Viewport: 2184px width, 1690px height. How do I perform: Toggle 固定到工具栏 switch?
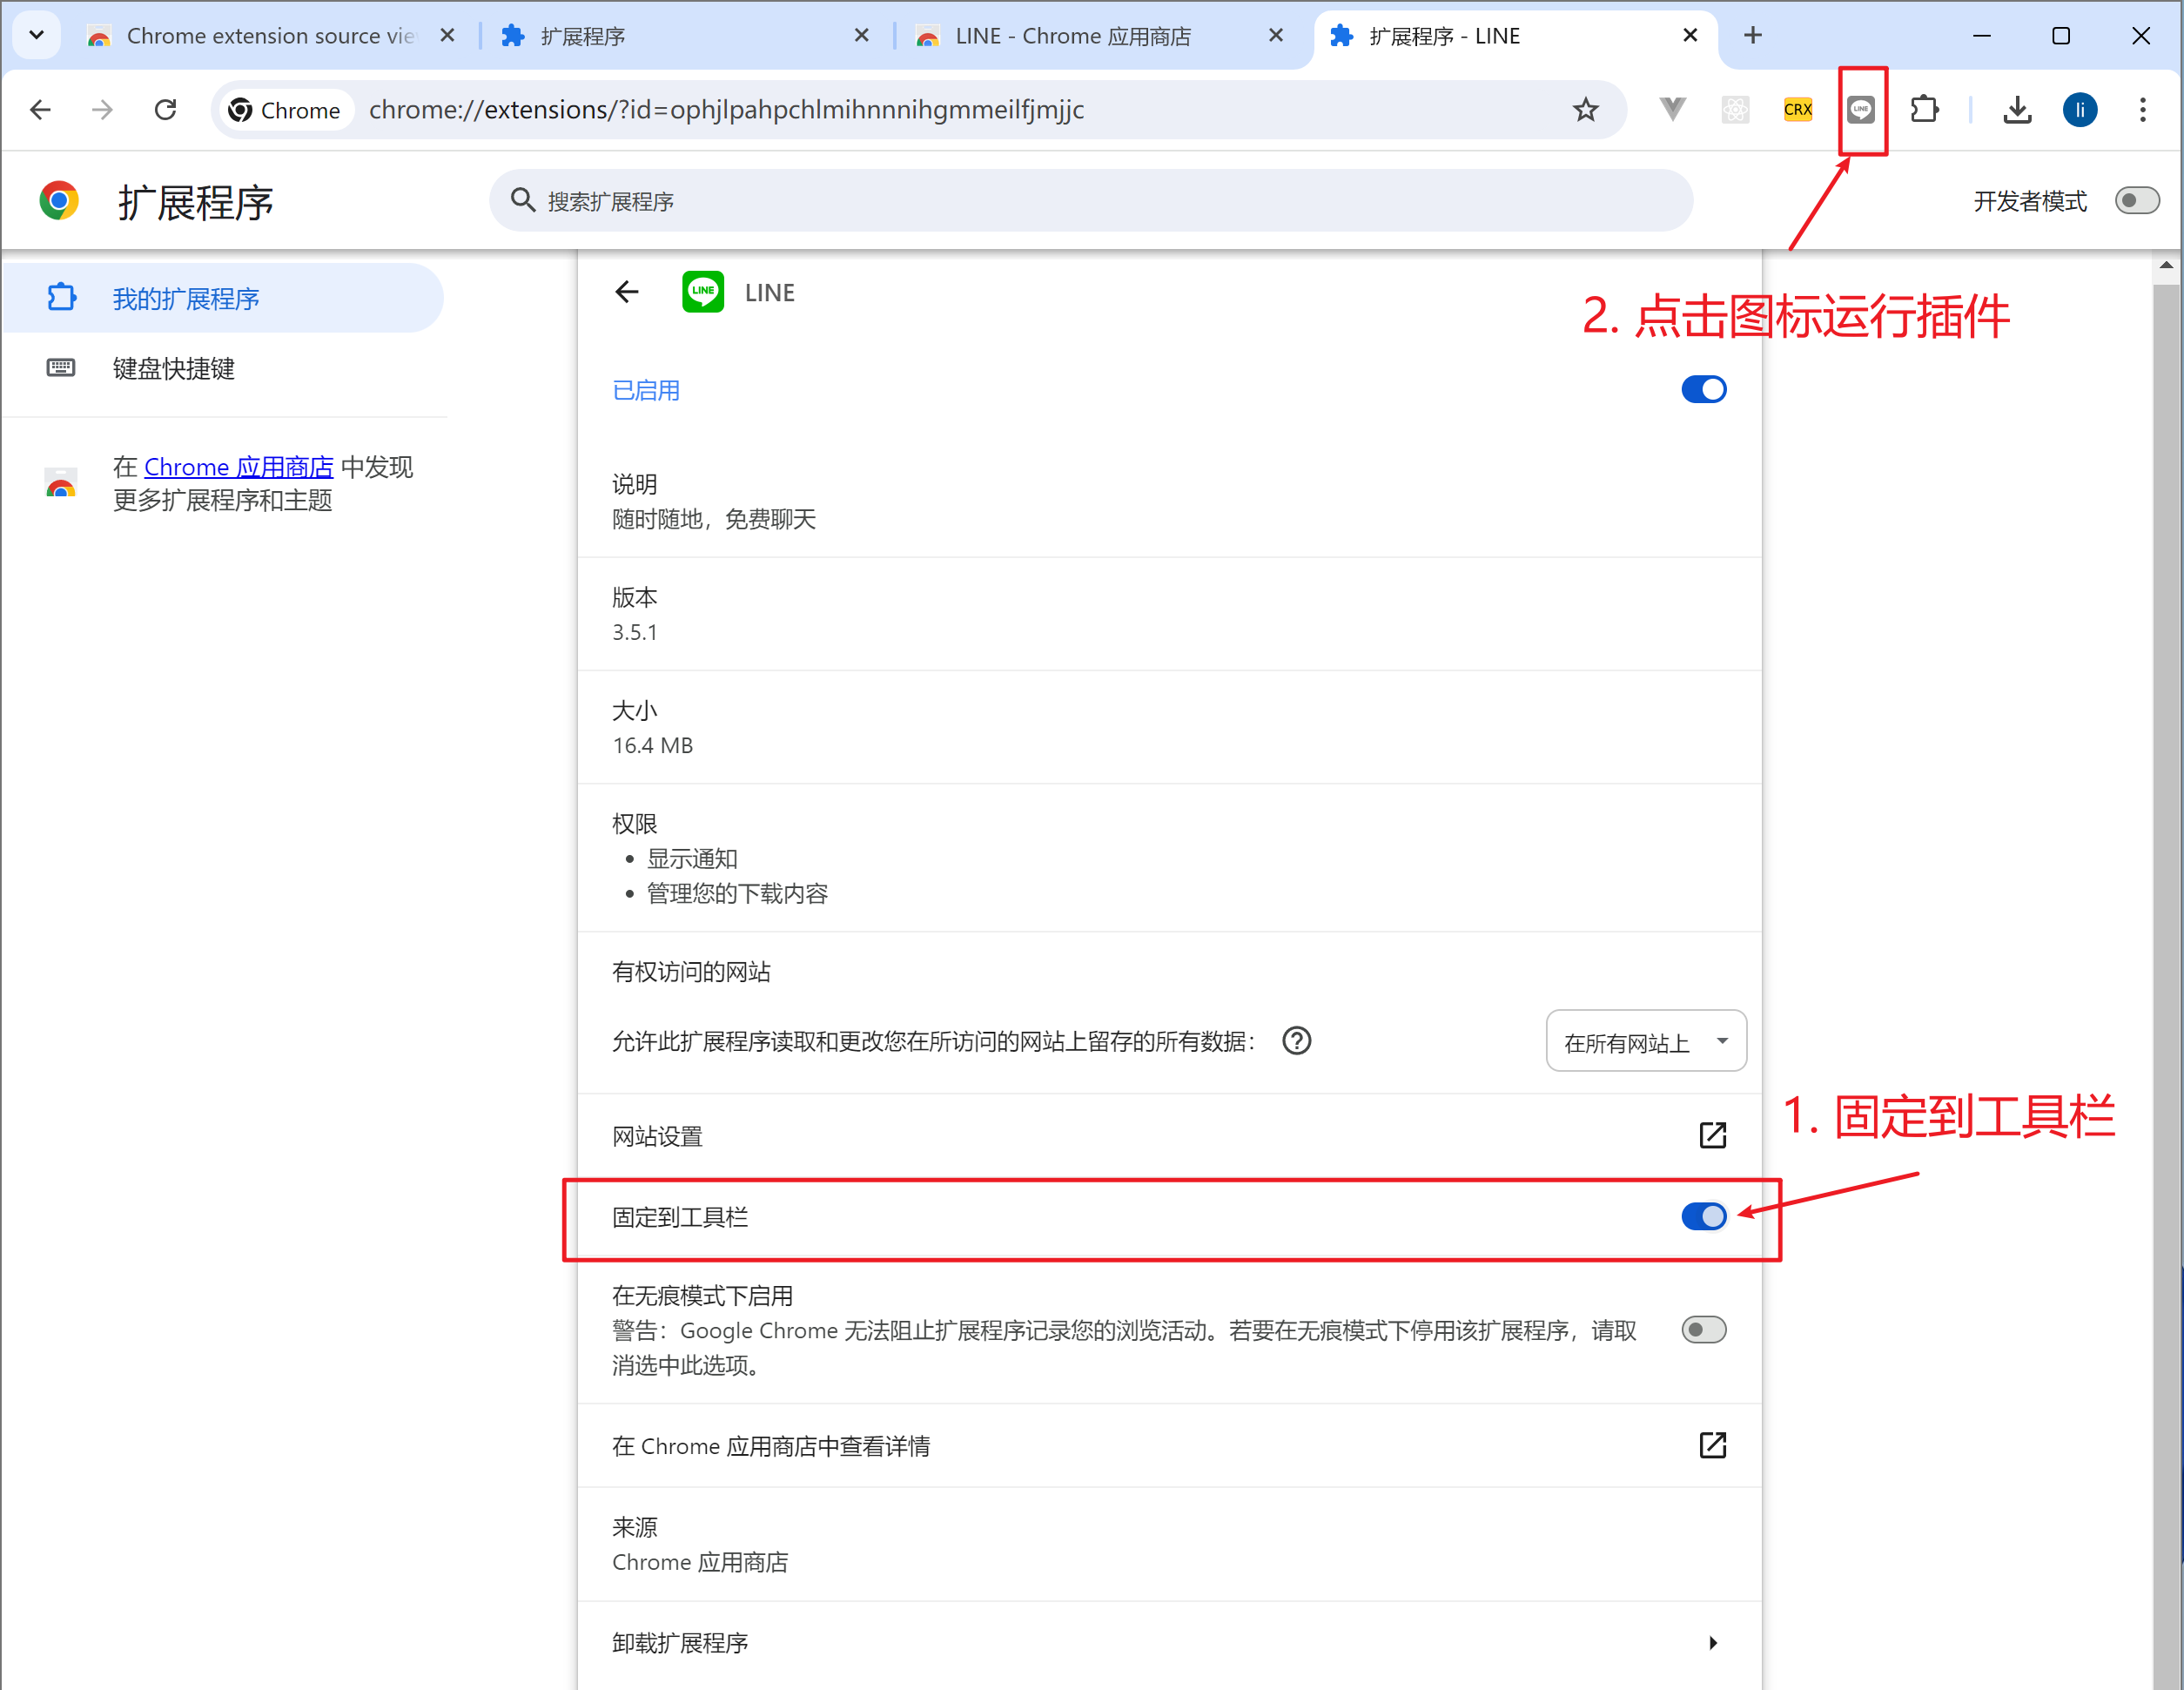[1703, 1216]
